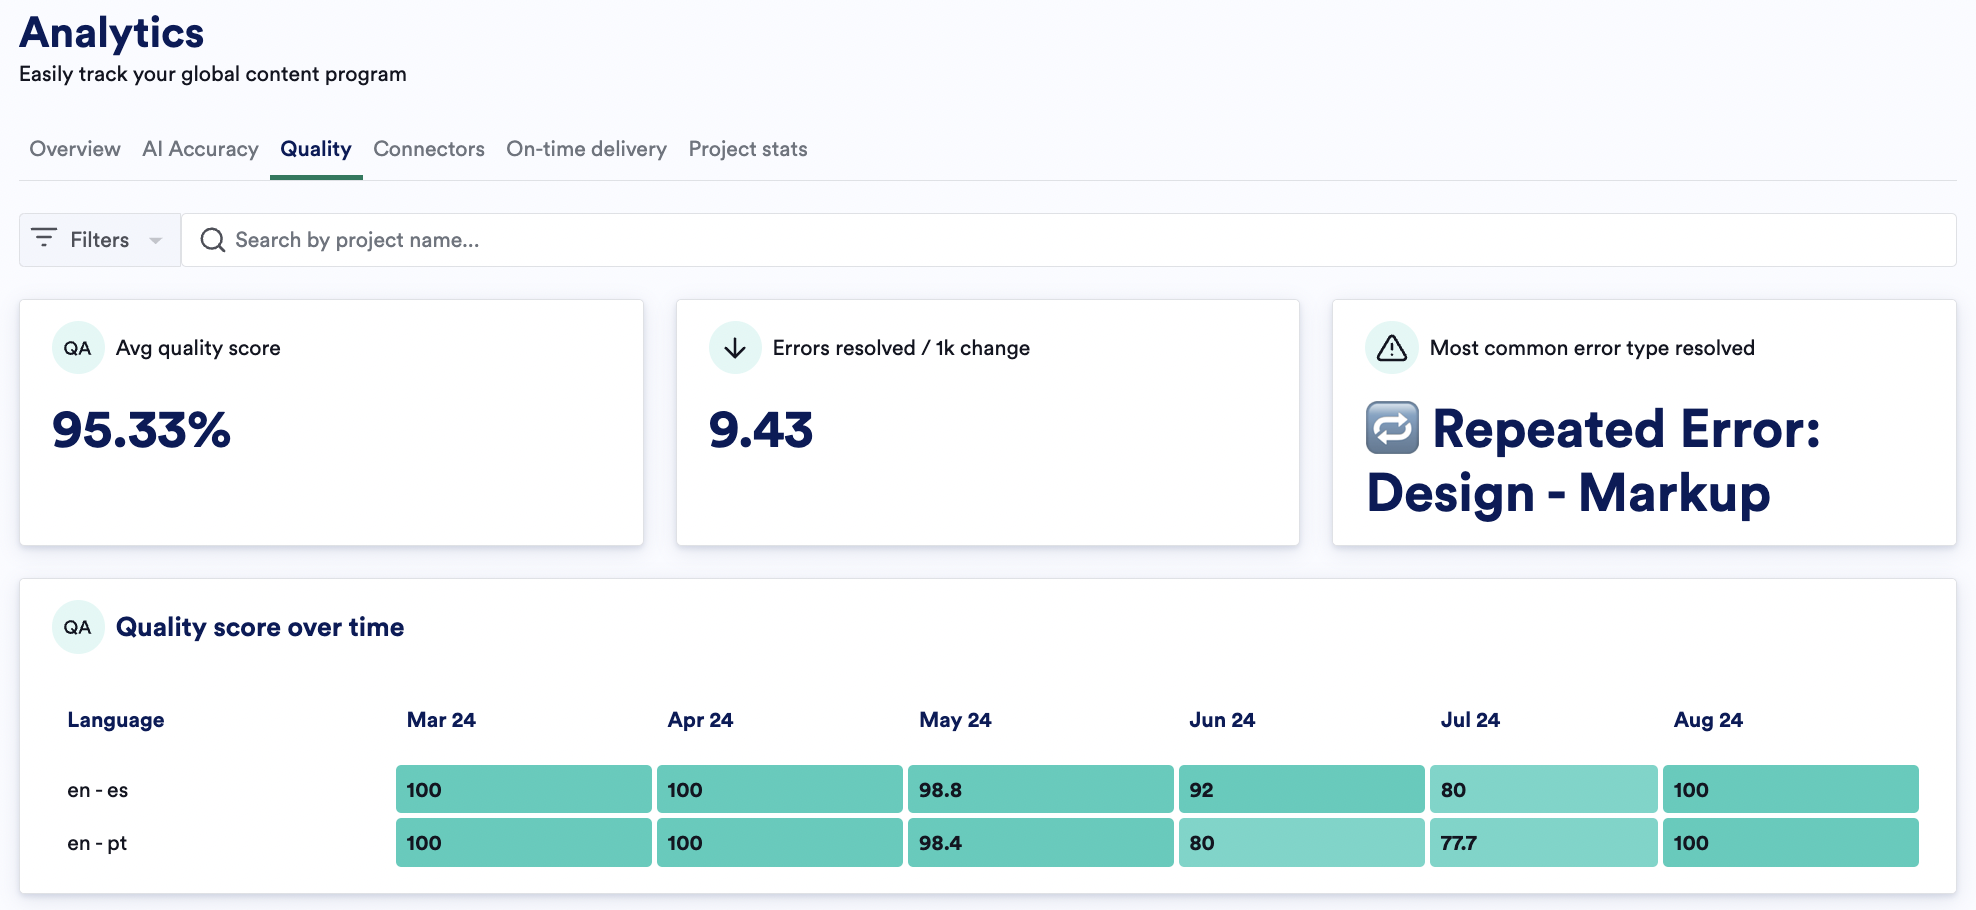
Task: Select the Quality tab
Action: (x=316, y=149)
